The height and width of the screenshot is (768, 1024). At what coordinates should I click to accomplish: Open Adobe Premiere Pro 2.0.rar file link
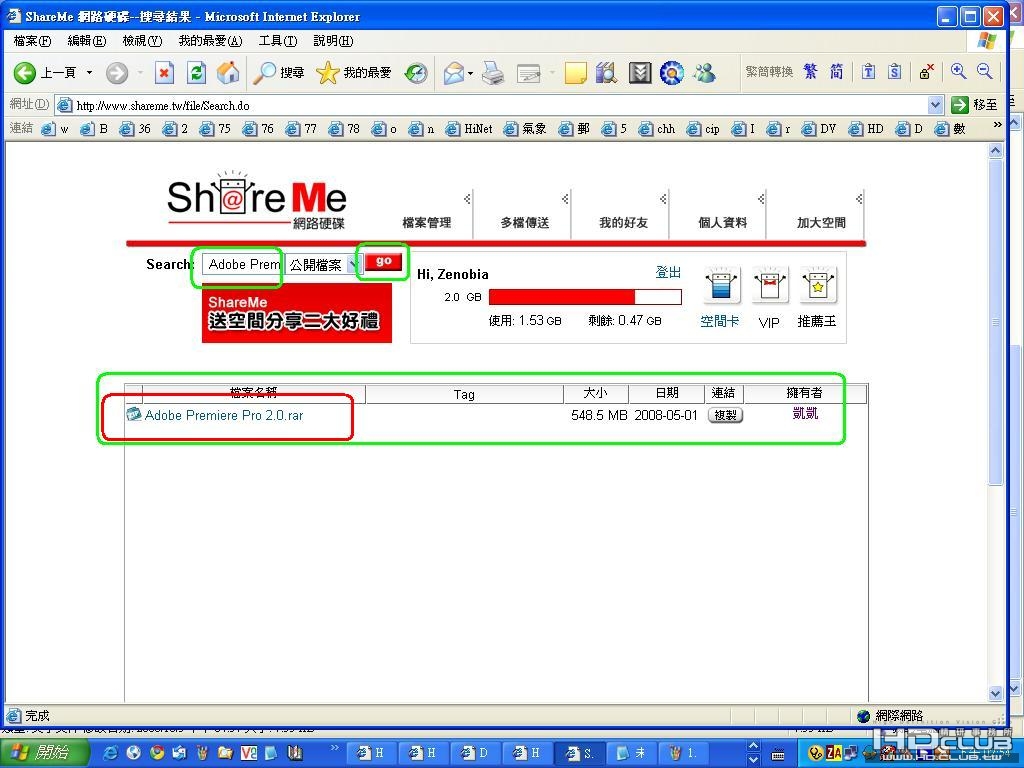[224, 415]
